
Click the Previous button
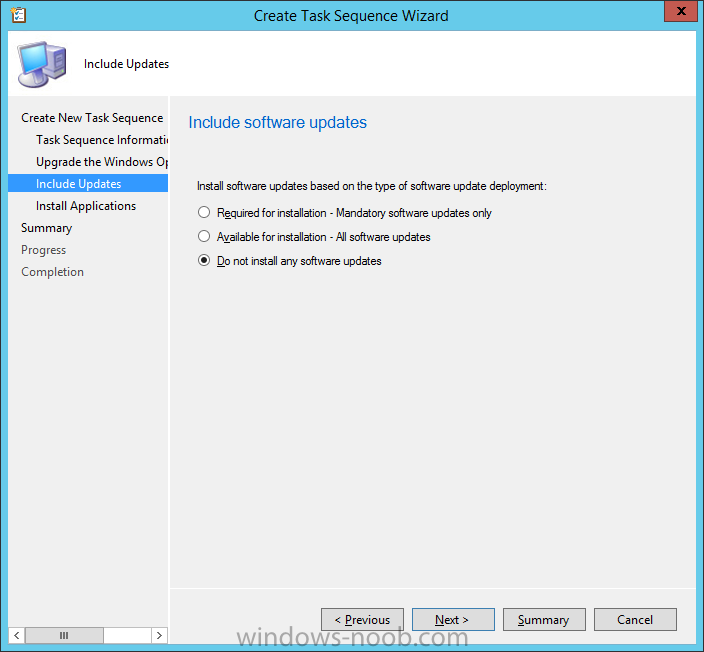pos(362,620)
